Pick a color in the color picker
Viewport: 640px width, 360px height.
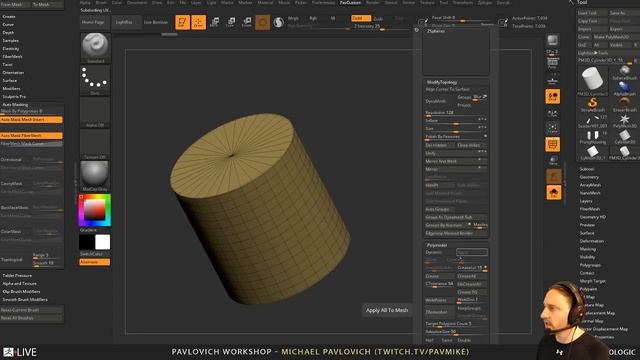95,209
